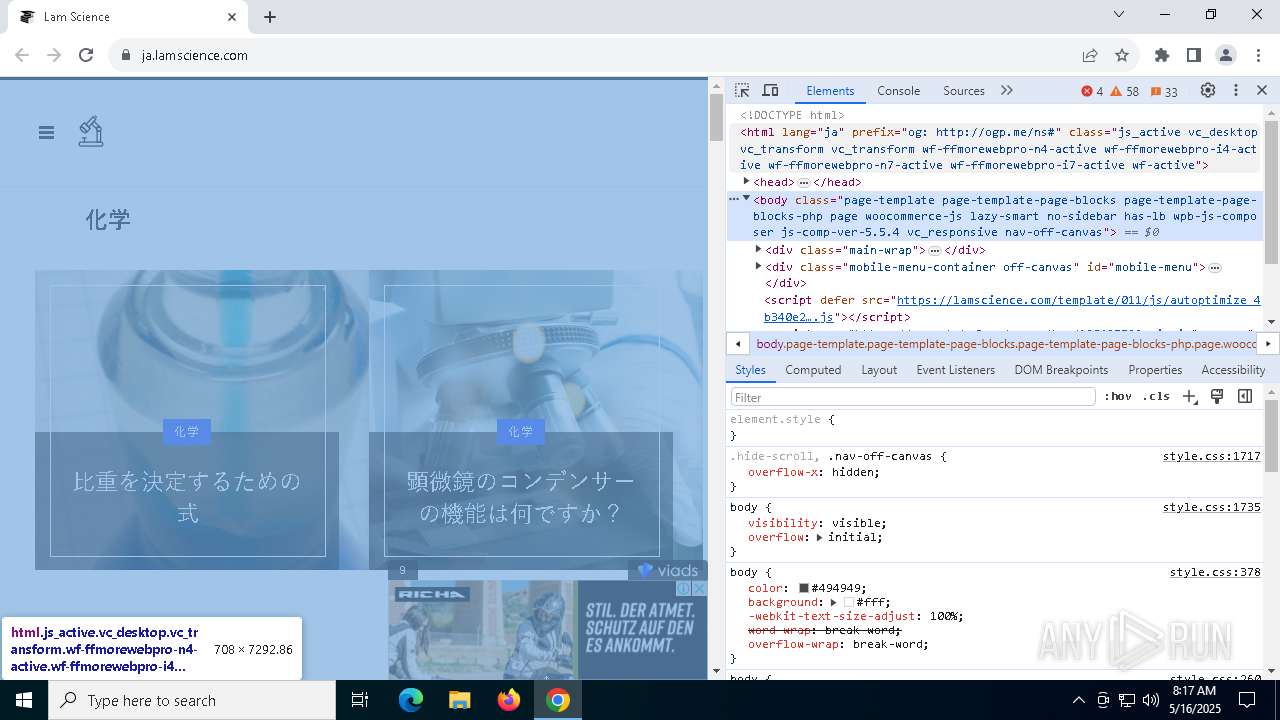1280x720 pixels.
Task: Click the ellipsis beside the body node
Action: click(734, 199)
